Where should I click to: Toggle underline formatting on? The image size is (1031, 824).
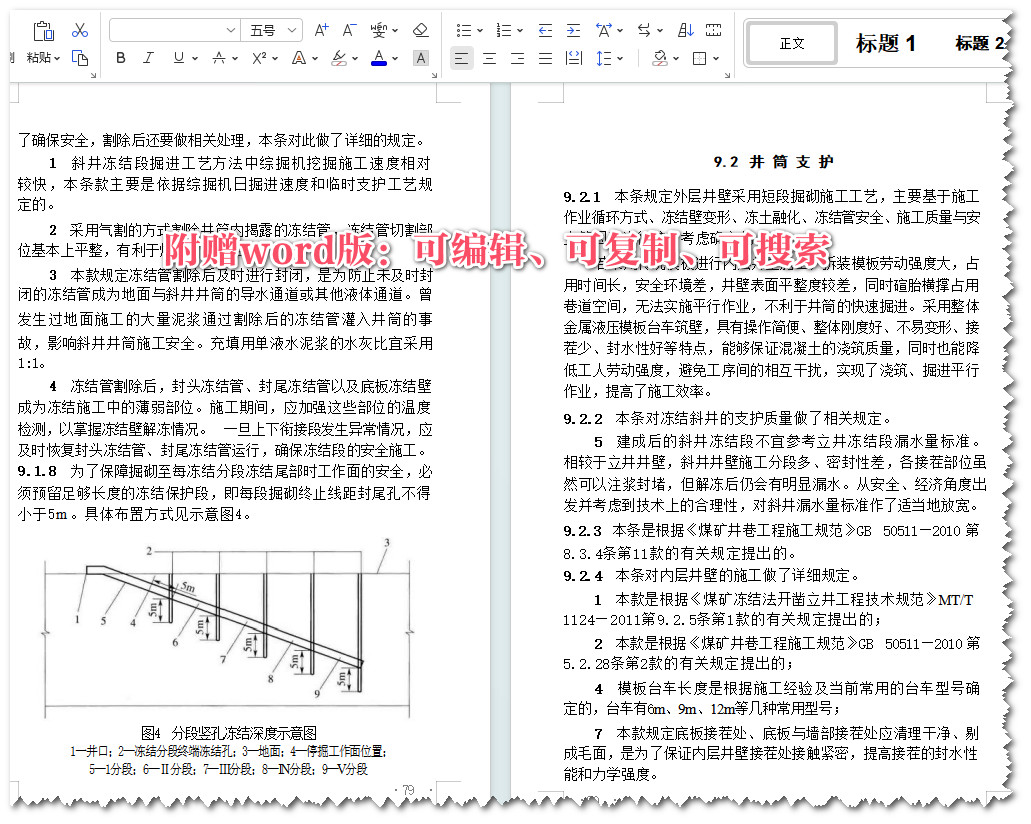[178, 58]
